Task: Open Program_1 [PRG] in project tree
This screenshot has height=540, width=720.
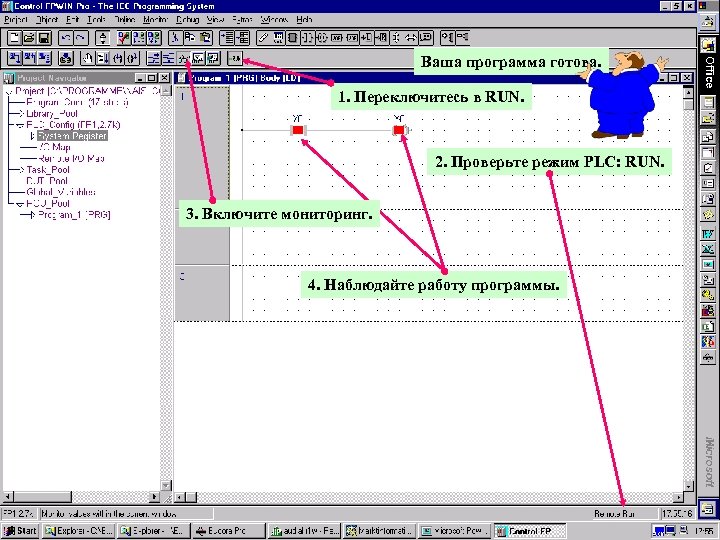Action: tap(74, 214)
